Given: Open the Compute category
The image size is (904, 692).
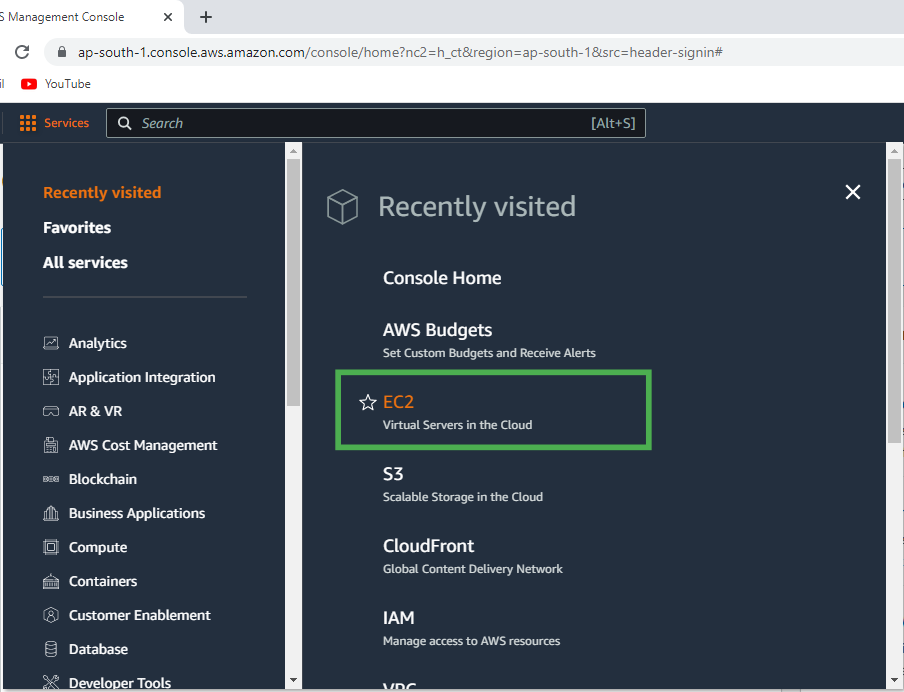Looking at the screenshot, I should [x=98, y=547].
